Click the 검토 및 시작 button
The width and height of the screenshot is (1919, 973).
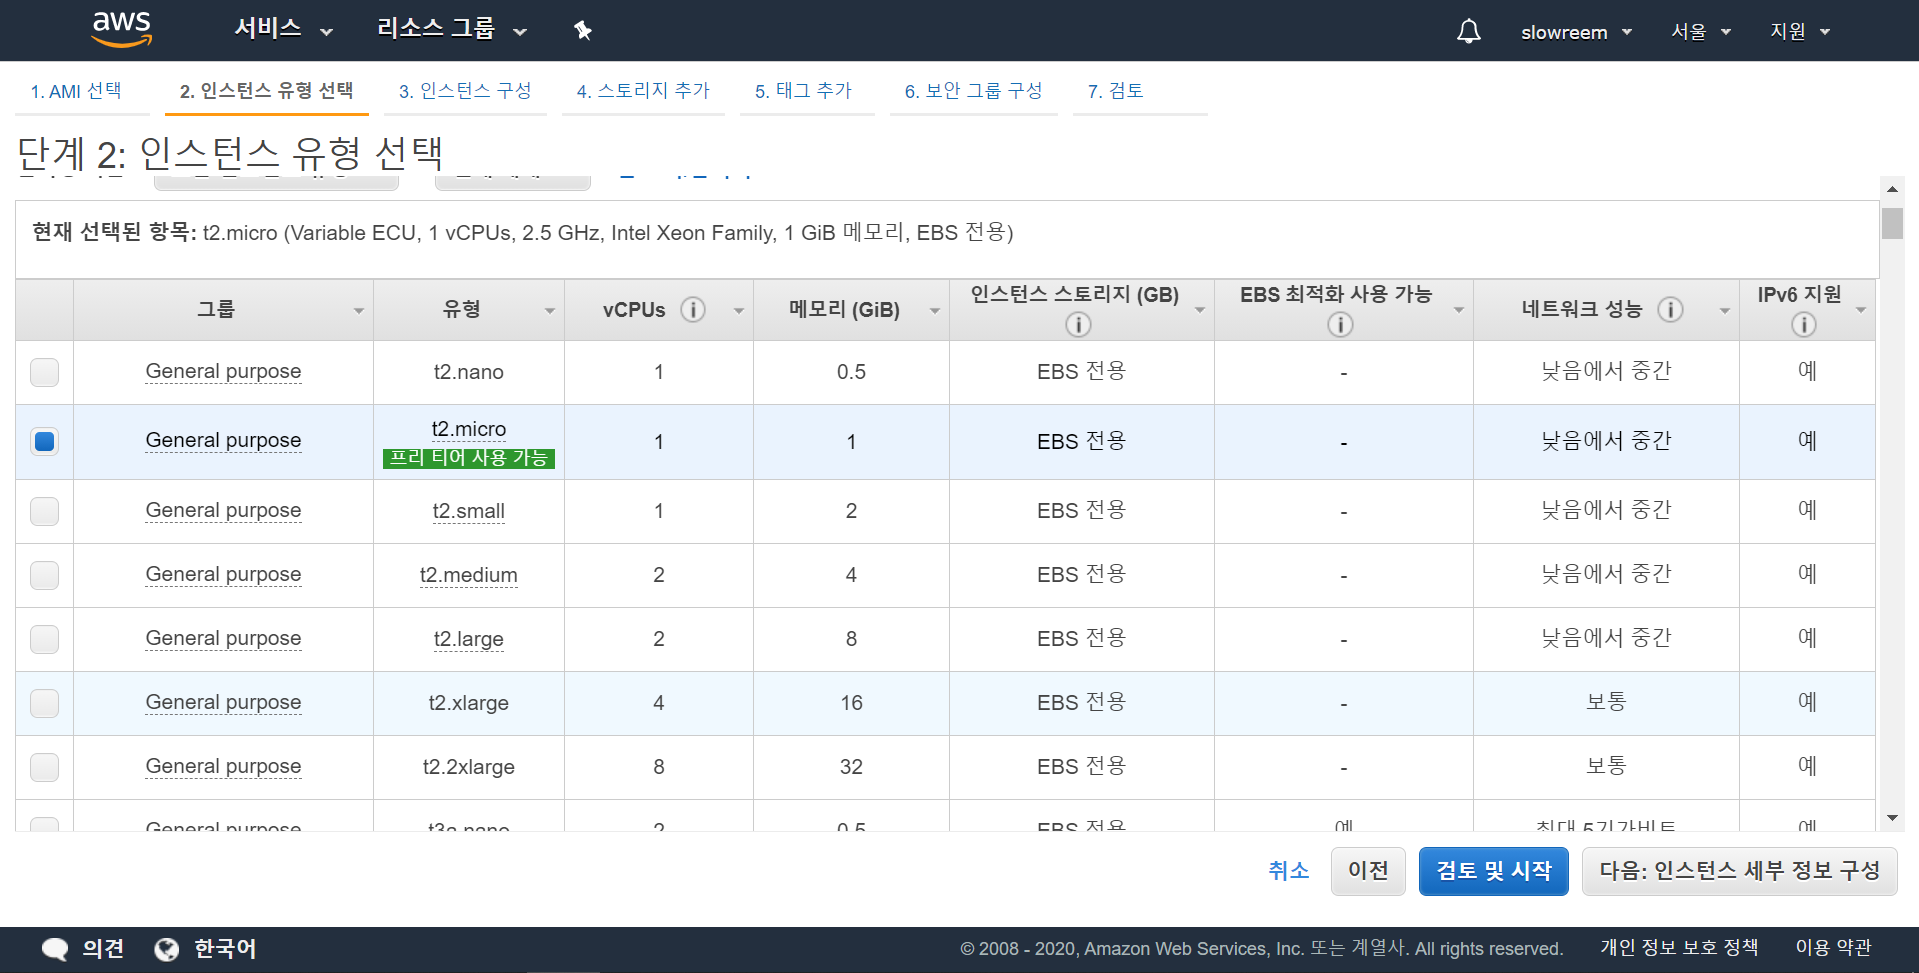1494,871
